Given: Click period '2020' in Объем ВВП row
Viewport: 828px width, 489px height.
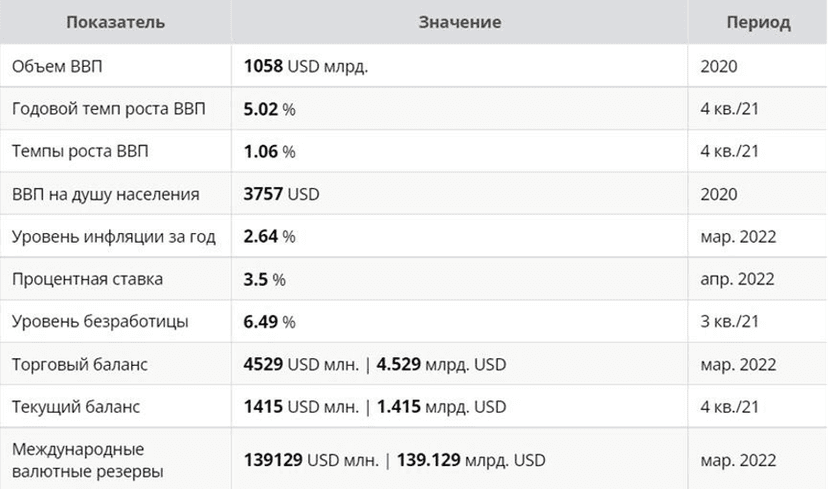Looking at the screenshot, I should (719, 66).
